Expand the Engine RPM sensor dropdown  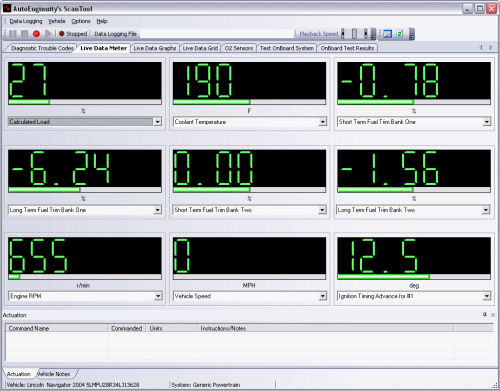pos(158,296)
